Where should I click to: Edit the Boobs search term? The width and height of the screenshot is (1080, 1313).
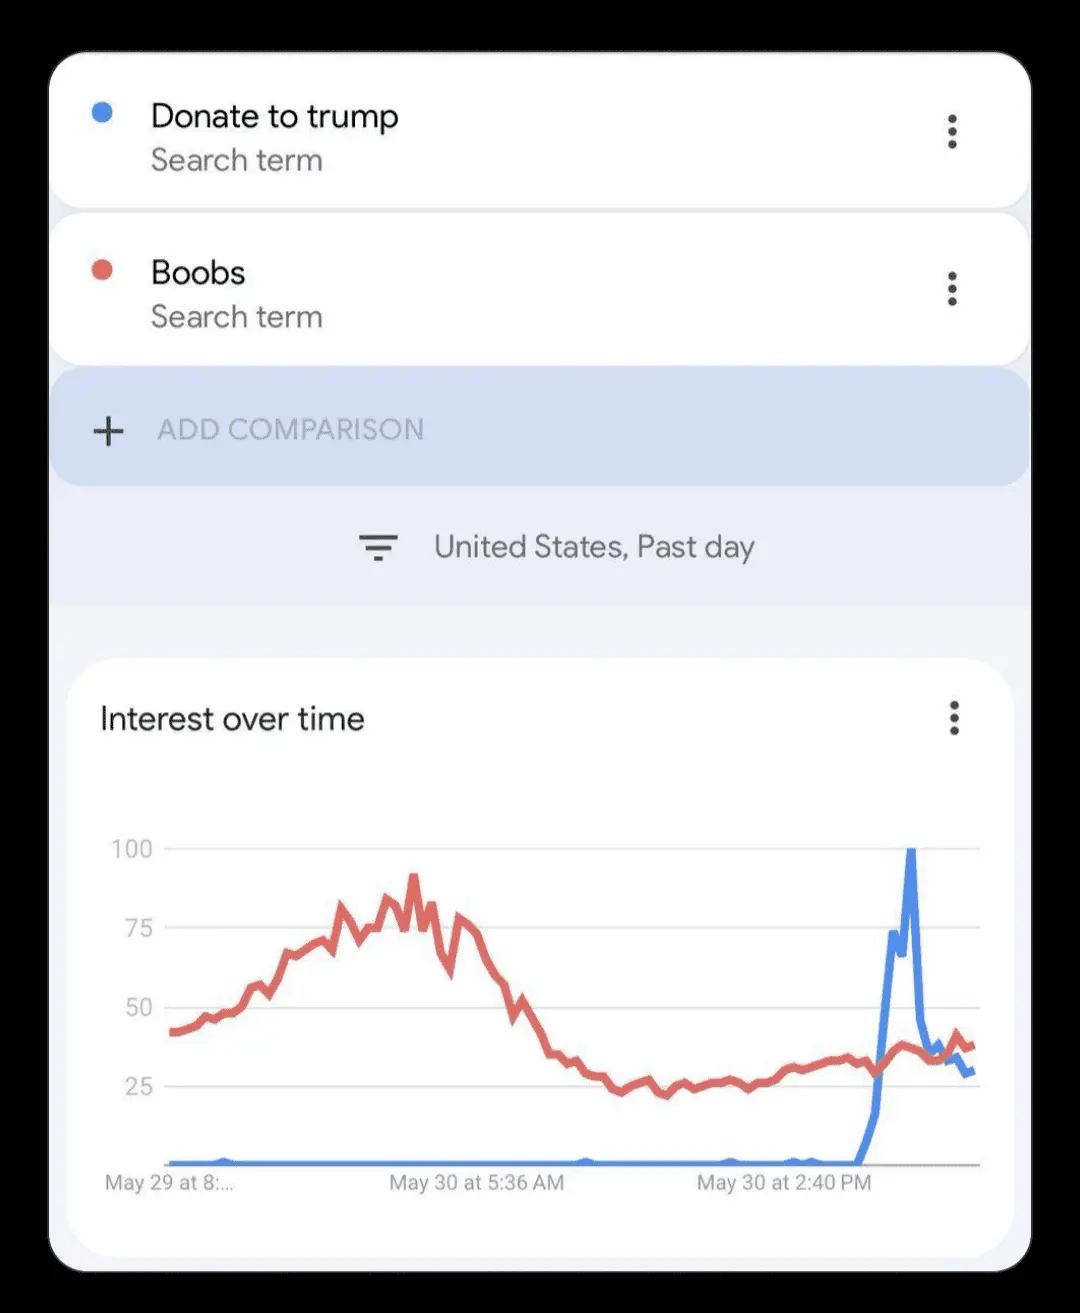tap(198, 273)
